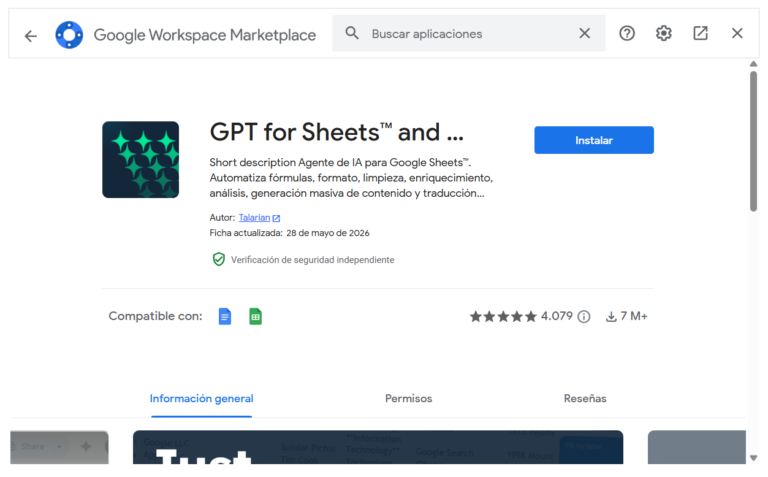Viewport: 768px width, 477px height.
Task: Click the Google Docs compatibility icon
Action: [225, 316]
